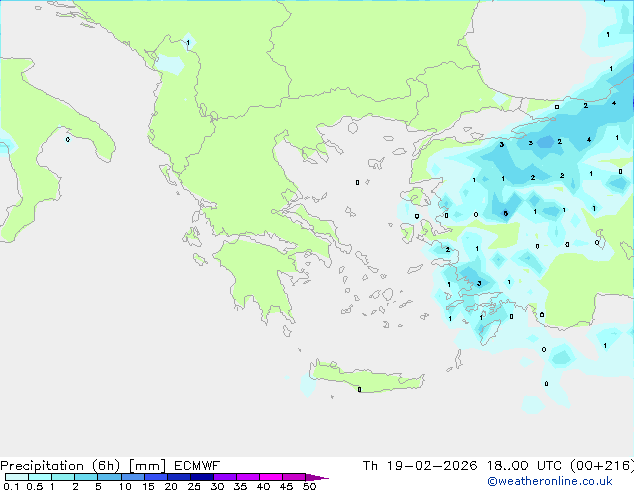Click the '0' value in northern Aegean Sea
The height and width of the screenshot is (490, 634).
[357, 183]
